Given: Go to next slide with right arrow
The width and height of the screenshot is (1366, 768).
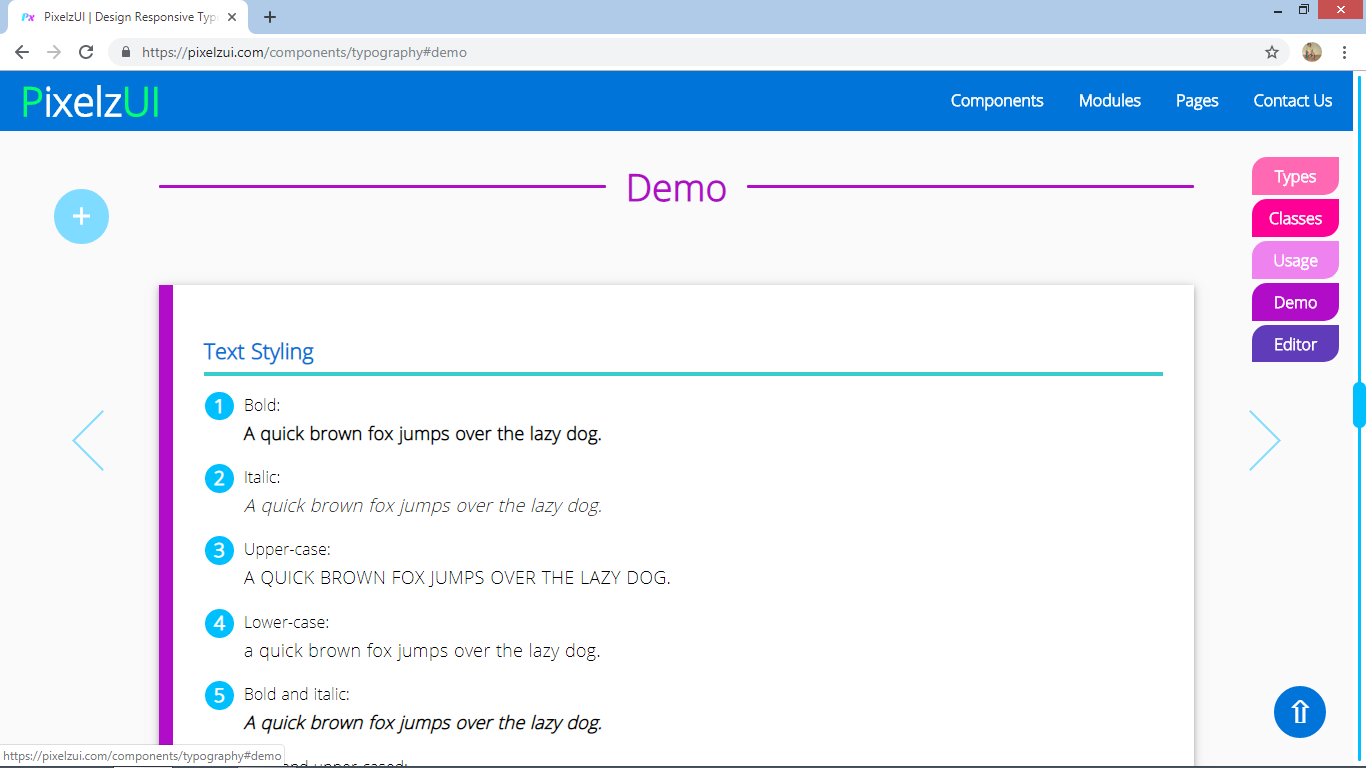Looking at the screenshot, I should [1264, 440].
